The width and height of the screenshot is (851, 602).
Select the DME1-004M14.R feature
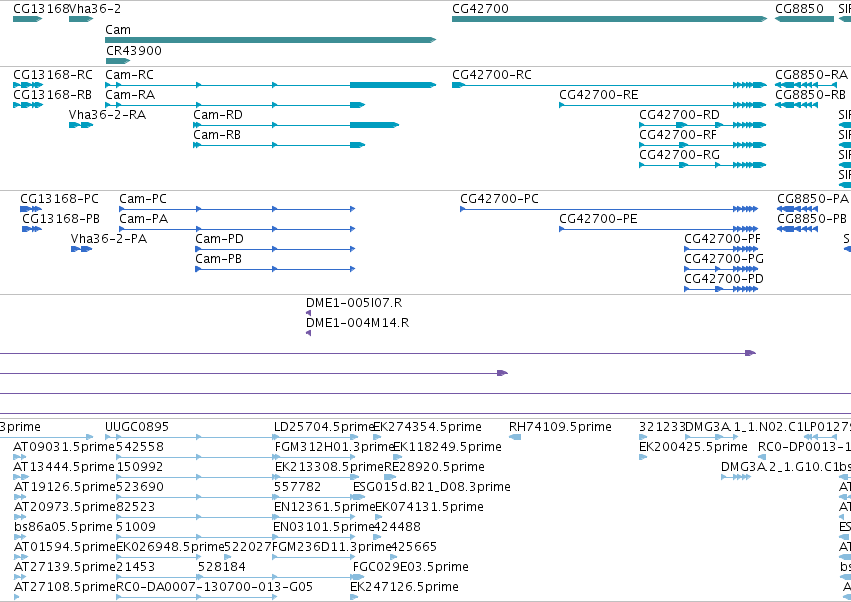tap(308, 333)
